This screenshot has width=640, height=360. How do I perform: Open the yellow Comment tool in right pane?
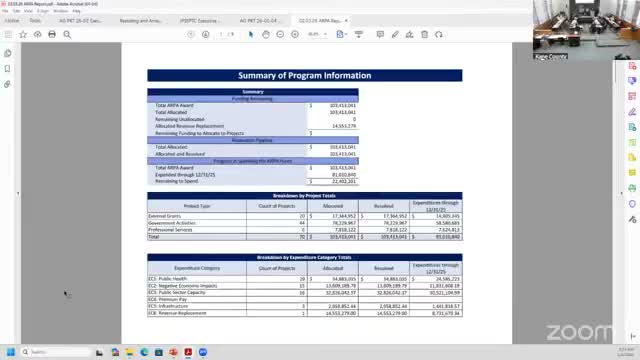[632, 173]
